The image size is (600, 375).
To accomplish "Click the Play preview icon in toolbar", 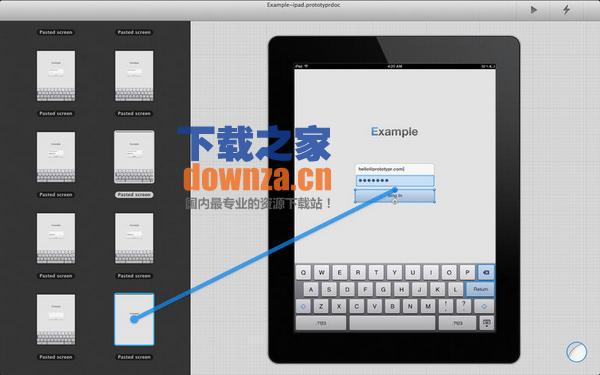I will [x=533, y=10].
